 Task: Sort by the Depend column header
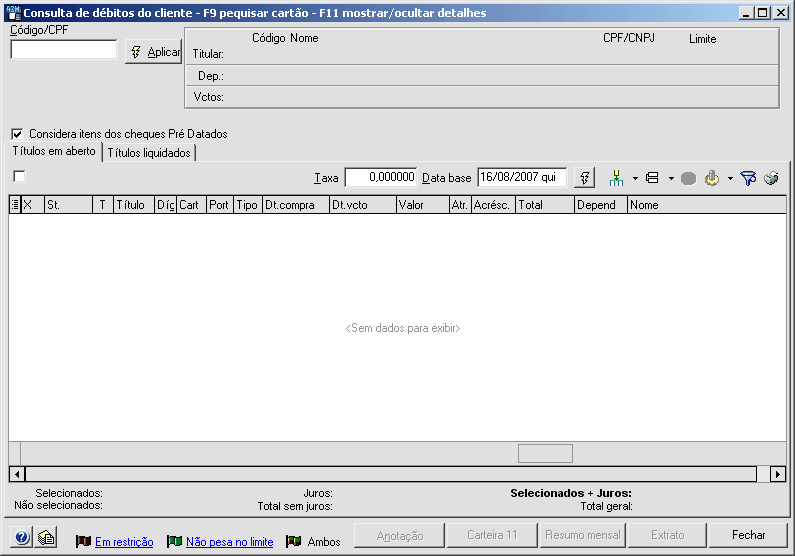[x=601, y=205]
